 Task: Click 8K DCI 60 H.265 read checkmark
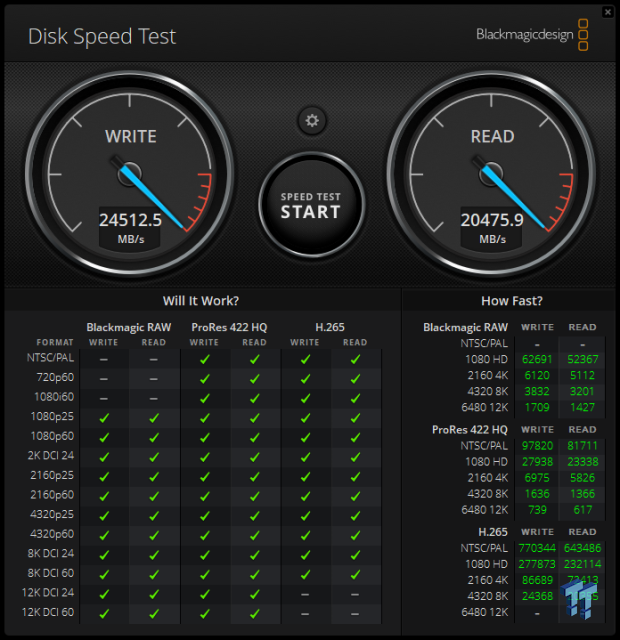click(x=355, y=574)
